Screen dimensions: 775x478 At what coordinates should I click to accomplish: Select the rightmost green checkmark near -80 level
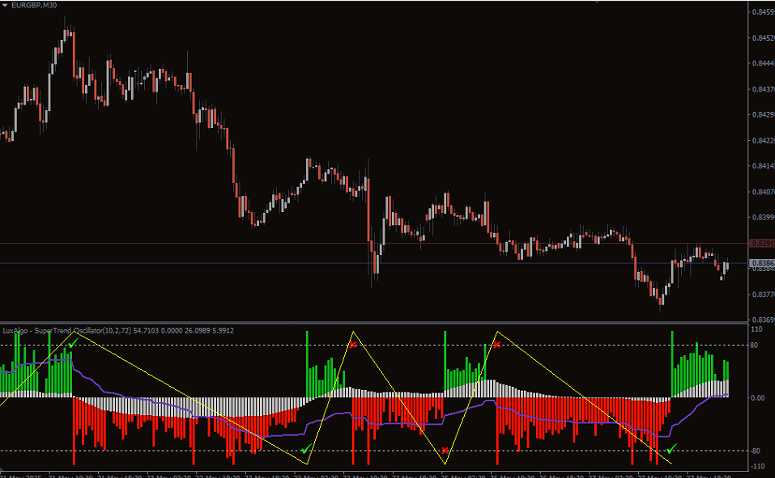(672, 450)
